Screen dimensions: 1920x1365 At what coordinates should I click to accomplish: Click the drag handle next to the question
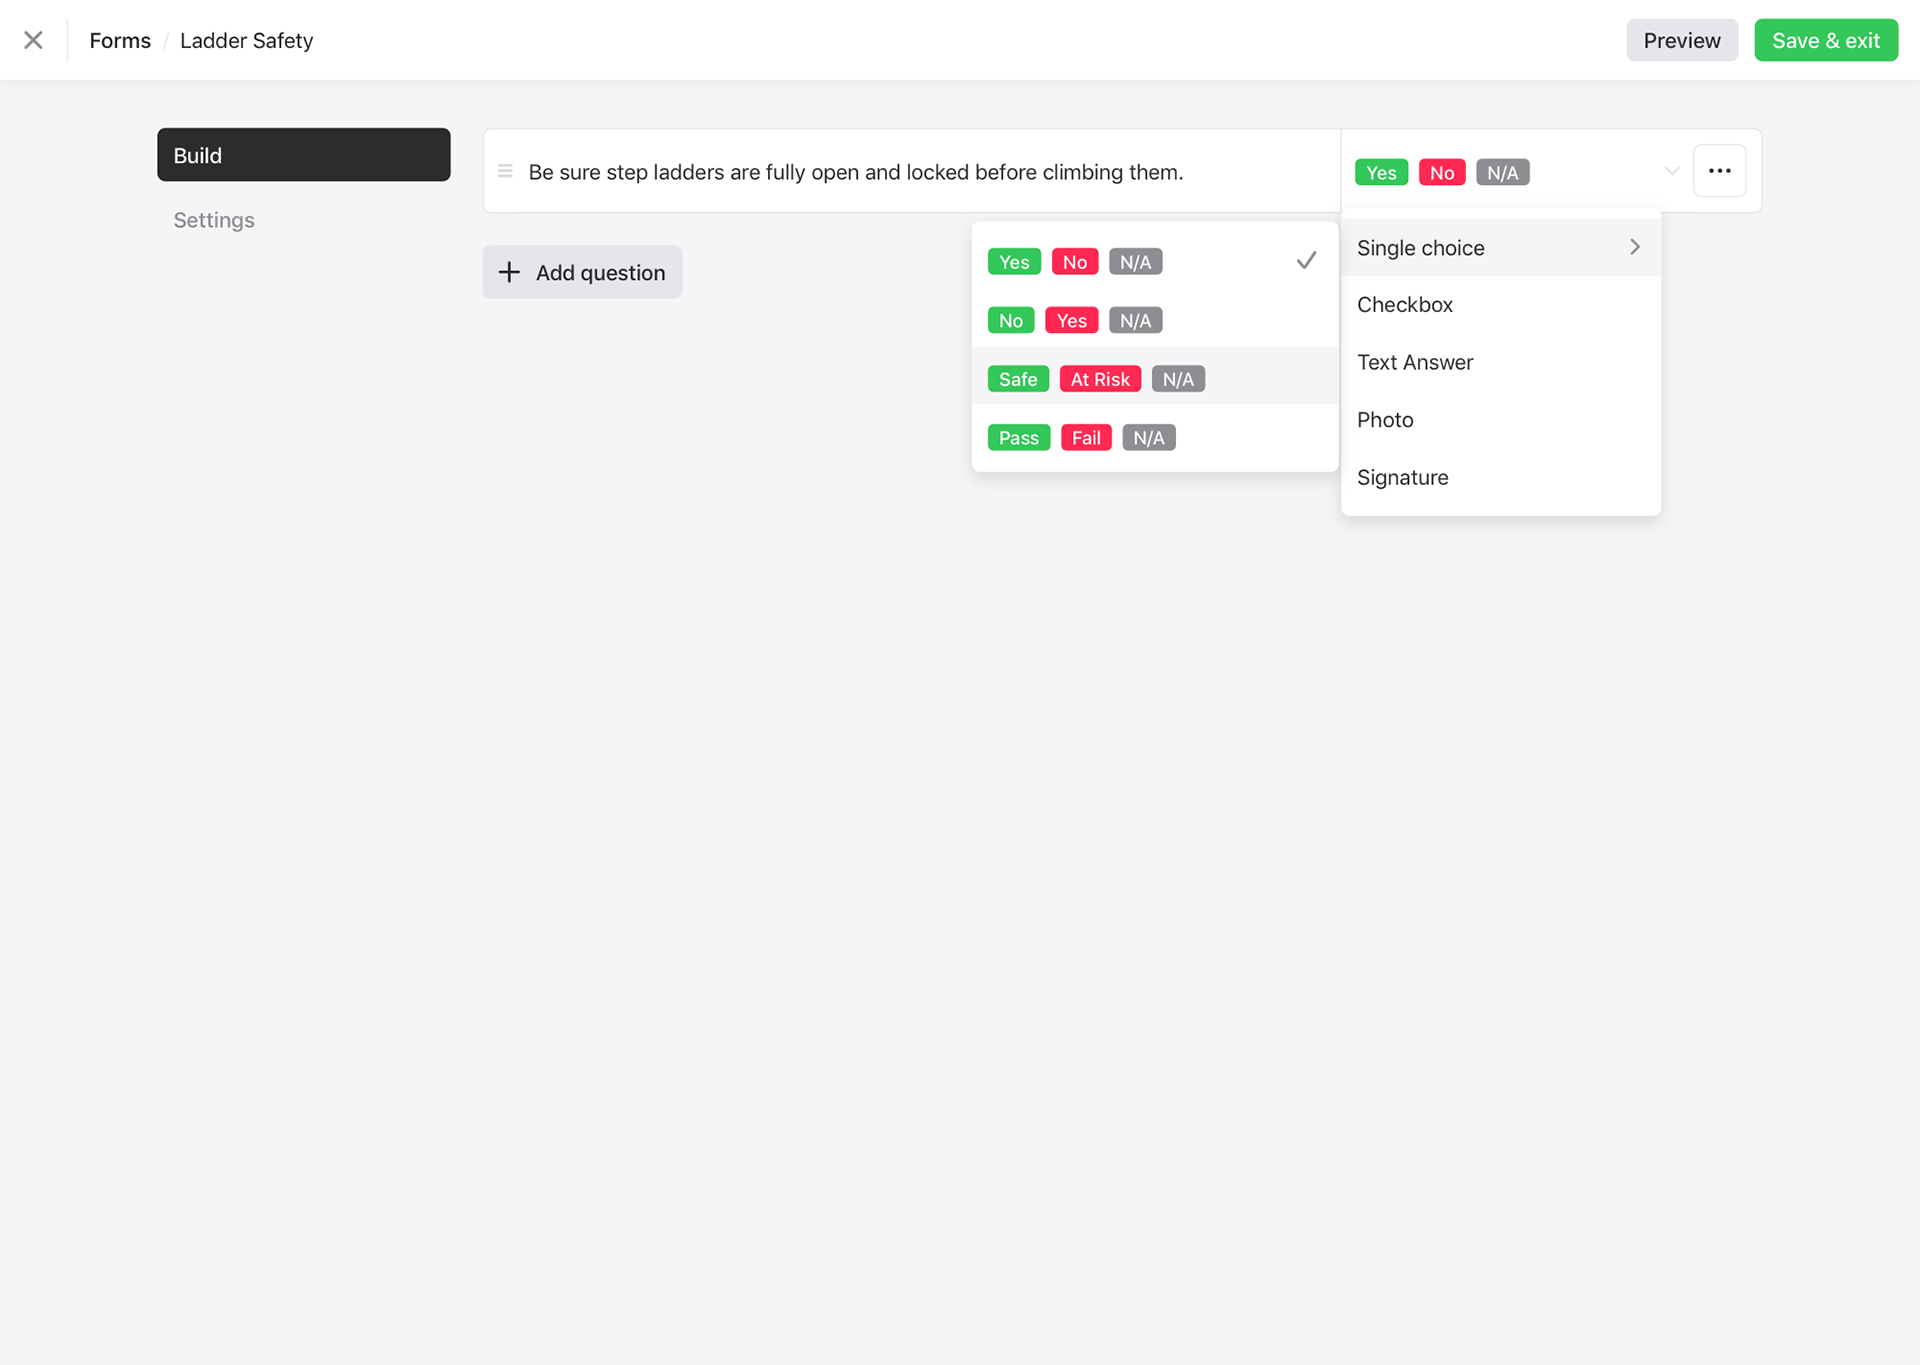pos(505,171)
